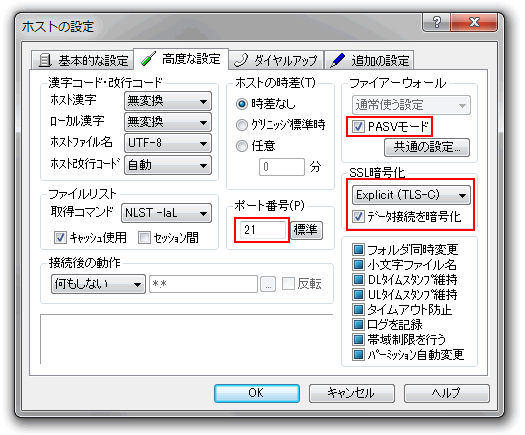The width and height of the screenshot is (525, 435).
Task: Close the ホストの設定 dialog
Action: pyautogui.click(x=474, y=22)
